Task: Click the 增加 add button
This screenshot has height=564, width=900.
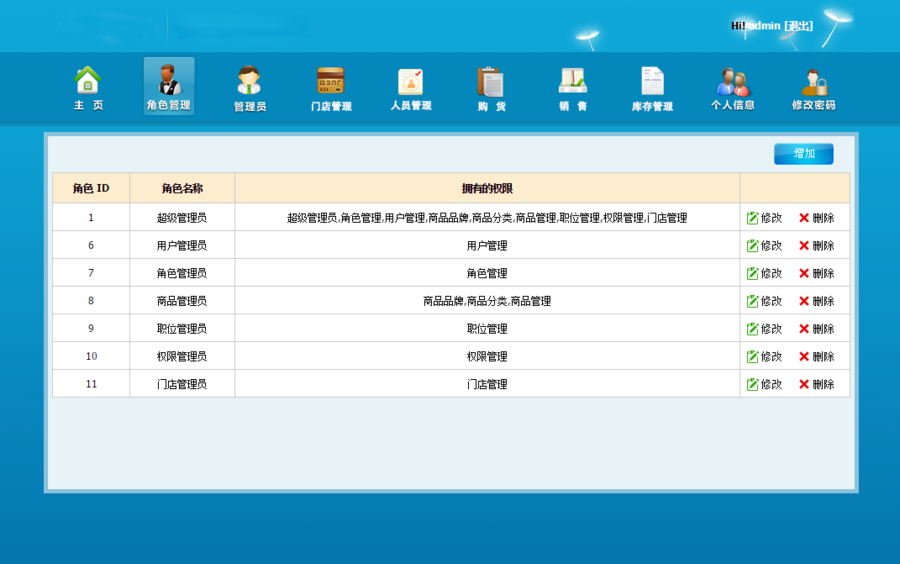Action: [x=803, y=154]
